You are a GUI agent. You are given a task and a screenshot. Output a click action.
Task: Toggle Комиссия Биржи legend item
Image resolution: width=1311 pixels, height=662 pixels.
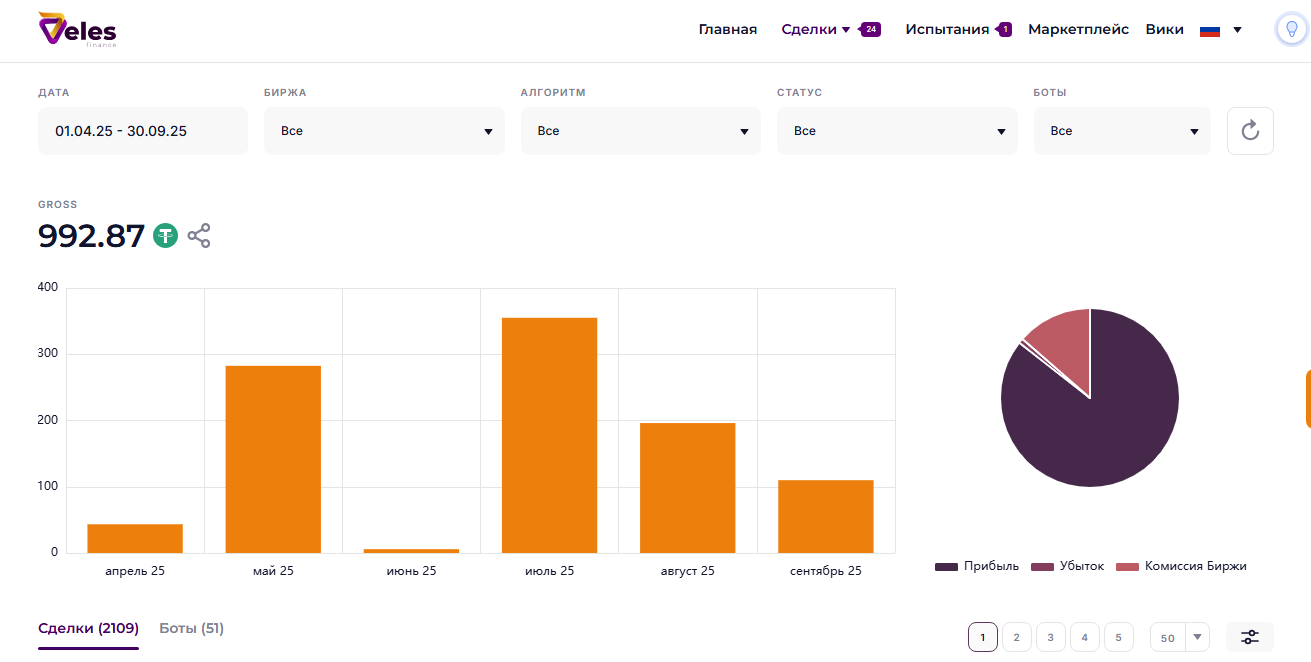click(1182, 566)
